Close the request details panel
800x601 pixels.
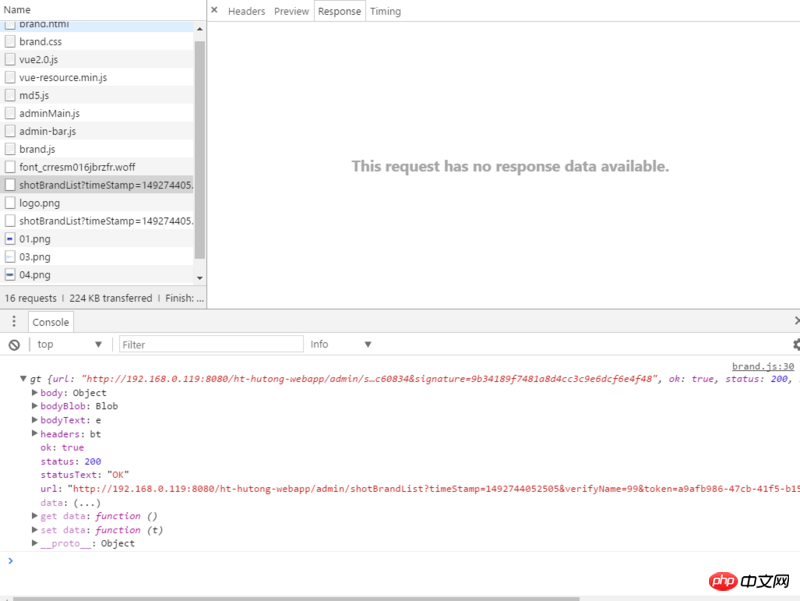coord(214,10)
